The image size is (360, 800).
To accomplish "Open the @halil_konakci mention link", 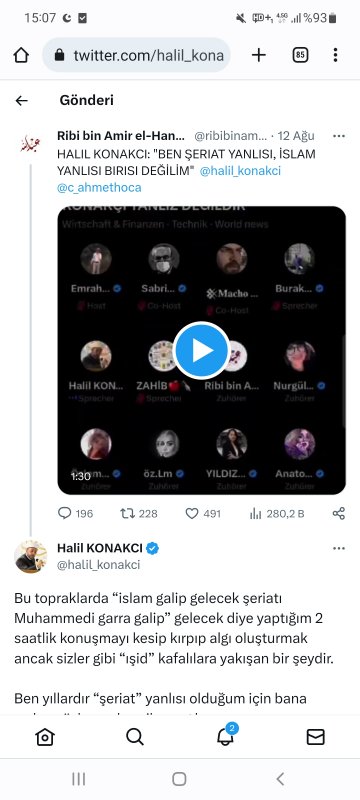I will pos(240,171).
